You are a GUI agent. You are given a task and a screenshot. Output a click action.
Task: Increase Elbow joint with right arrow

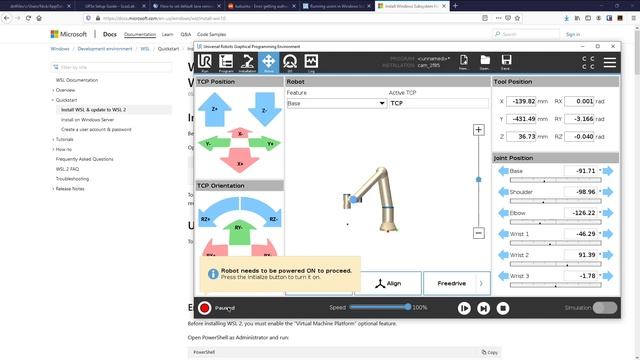coord(608,213)
